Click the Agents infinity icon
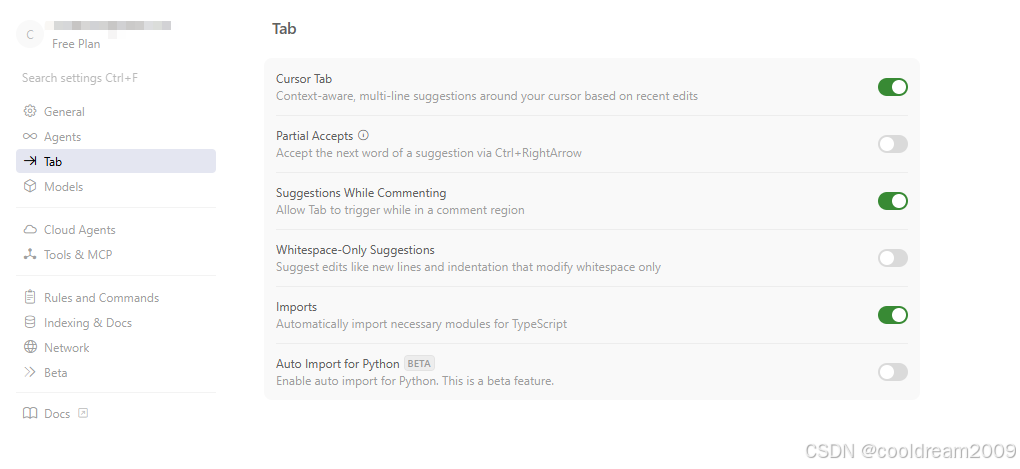1020x469 pixels. pyautogui.click(x=30, y=136)
